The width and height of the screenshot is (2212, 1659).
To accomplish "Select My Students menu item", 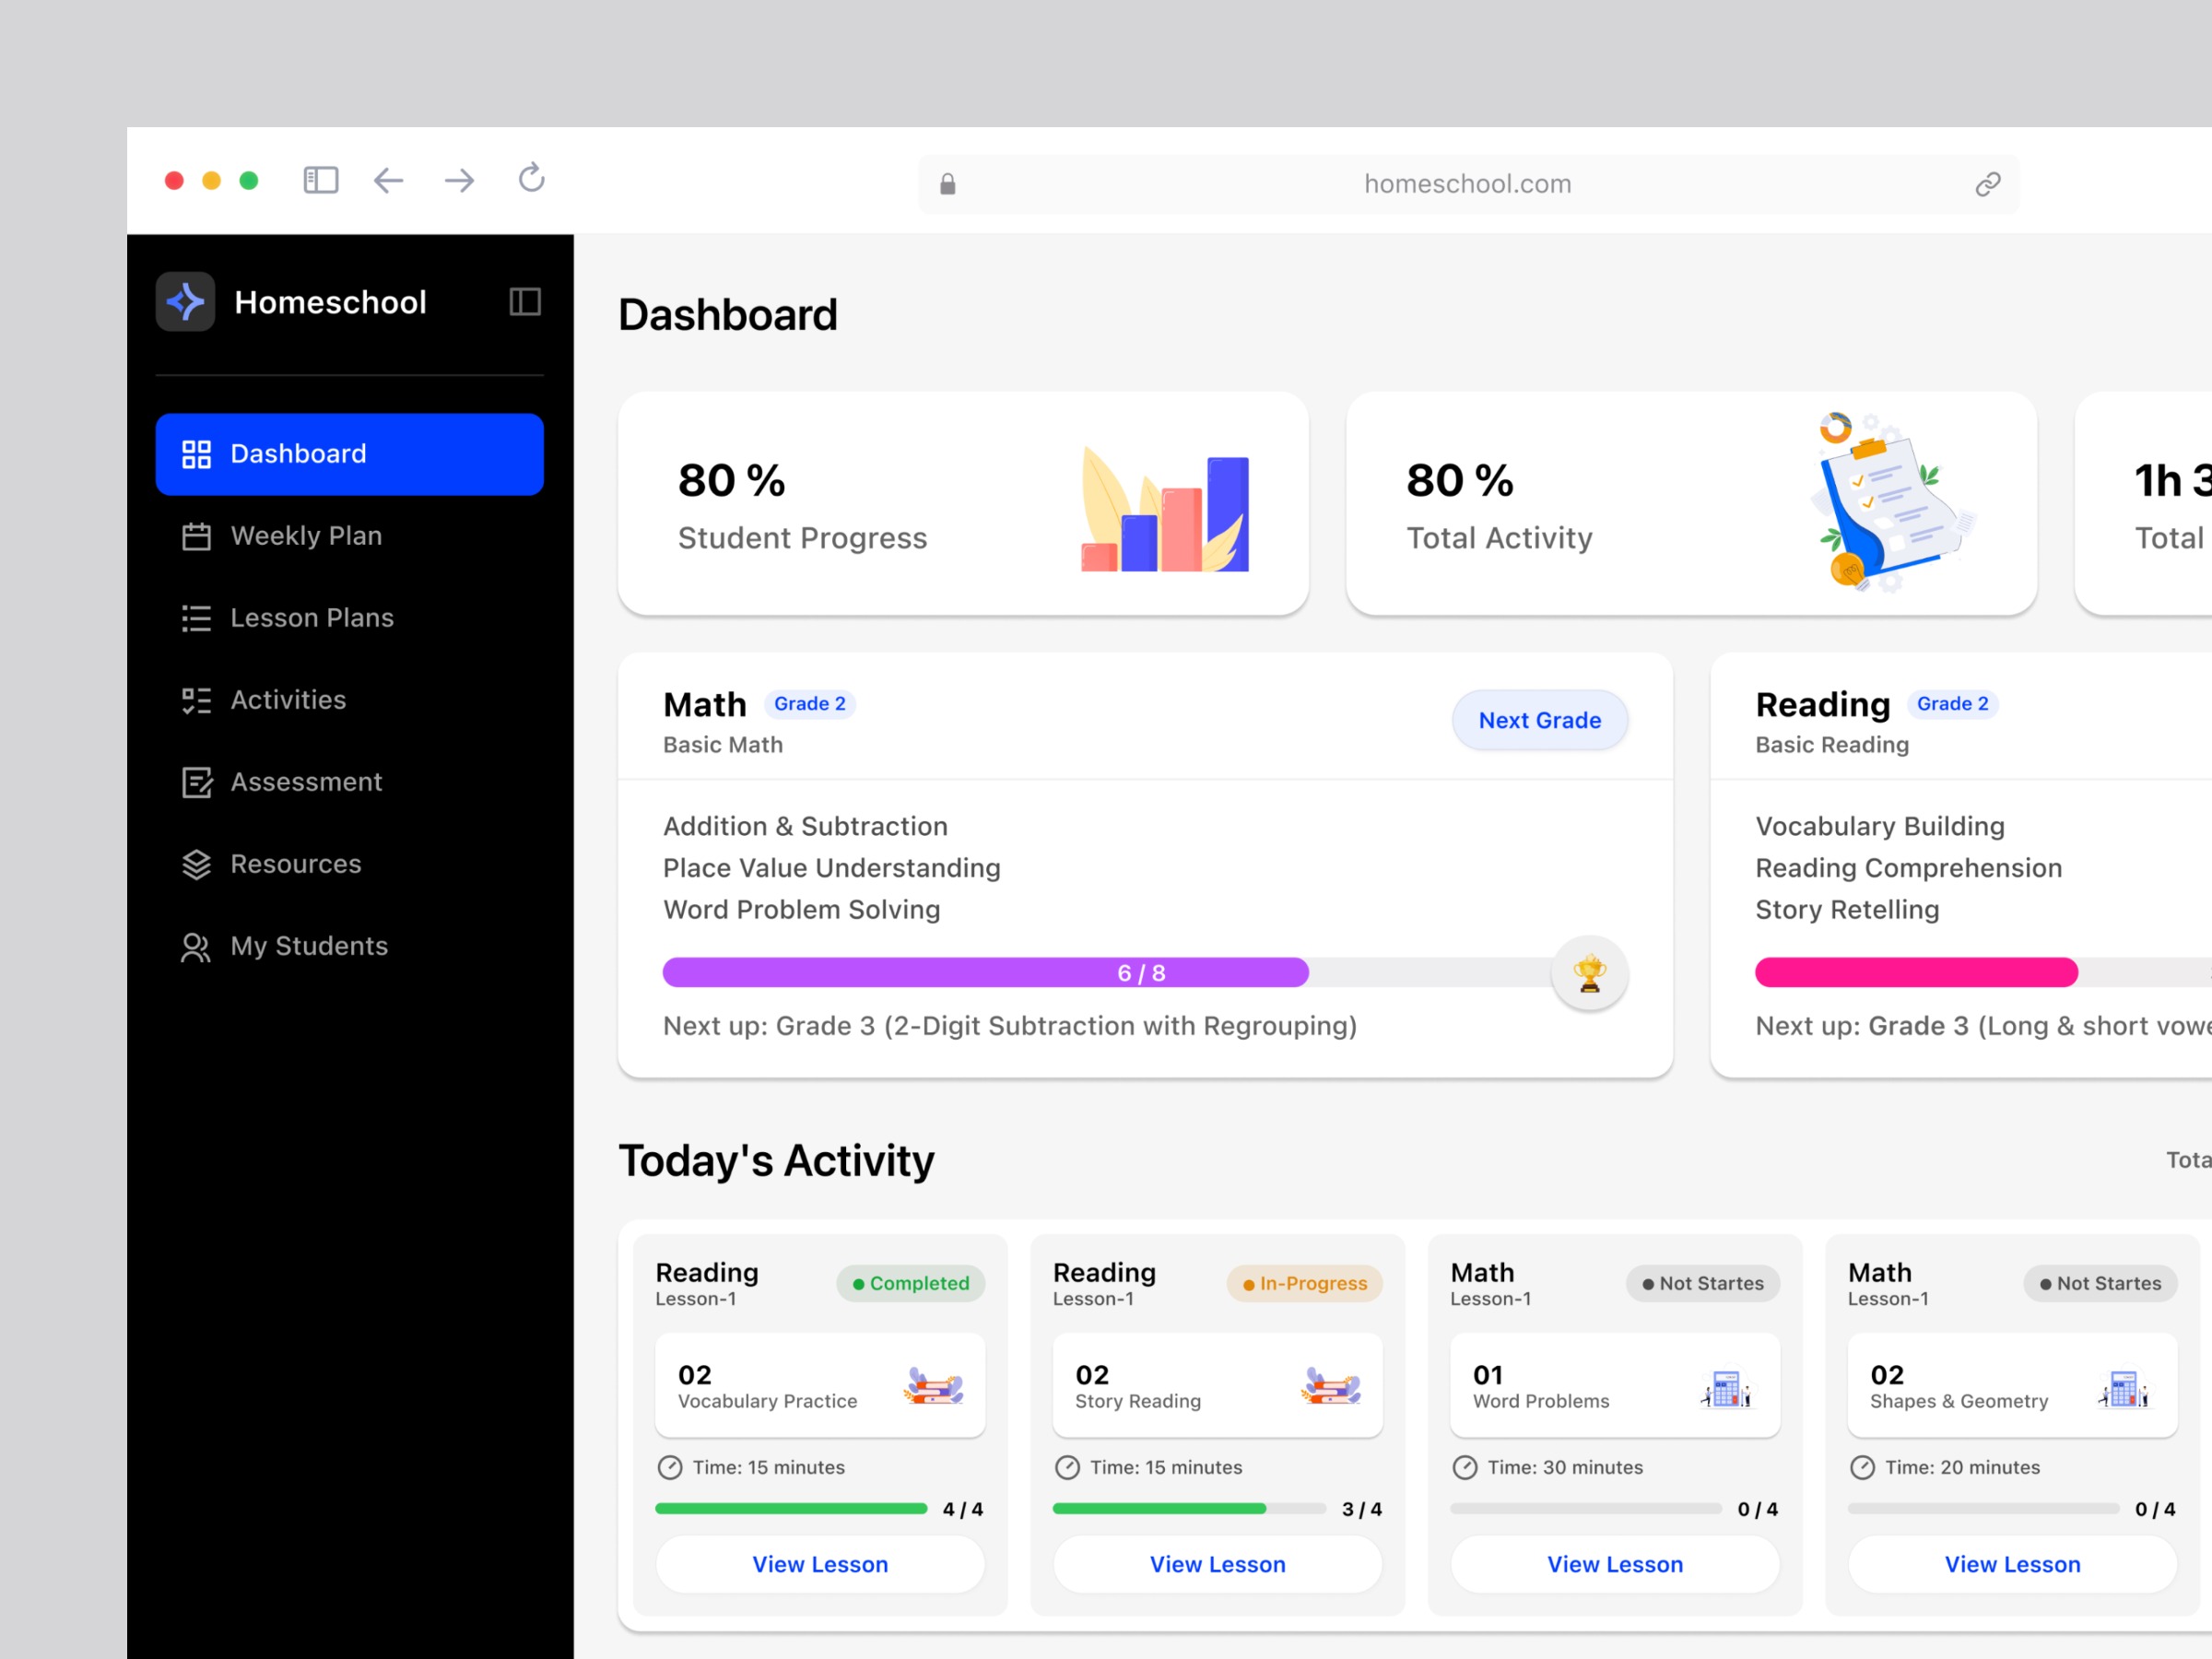I will [309, 946].
